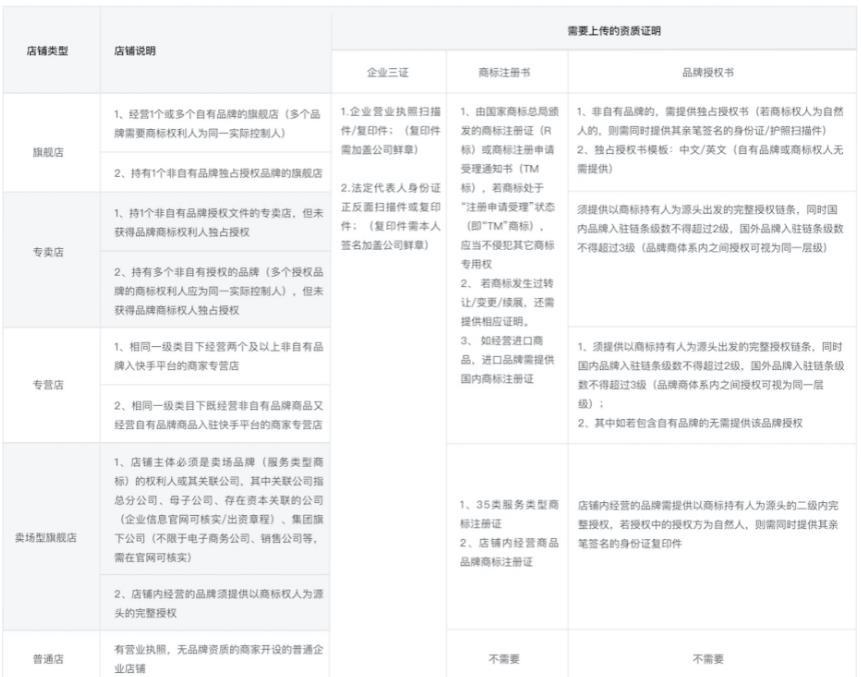
Task: Click the 店铺说明 column header
Action: click(135, 51)
